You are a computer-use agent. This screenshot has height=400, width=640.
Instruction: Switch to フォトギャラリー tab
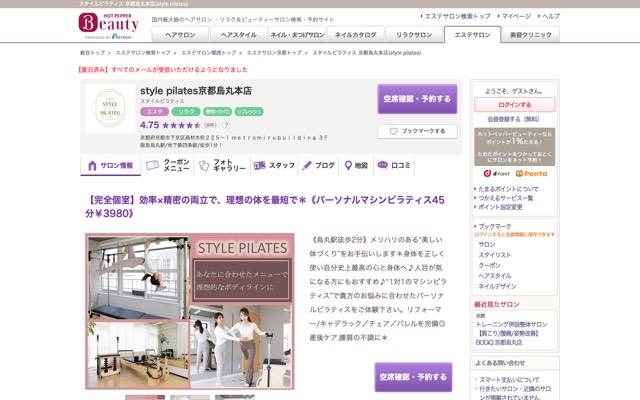(222, 165)
